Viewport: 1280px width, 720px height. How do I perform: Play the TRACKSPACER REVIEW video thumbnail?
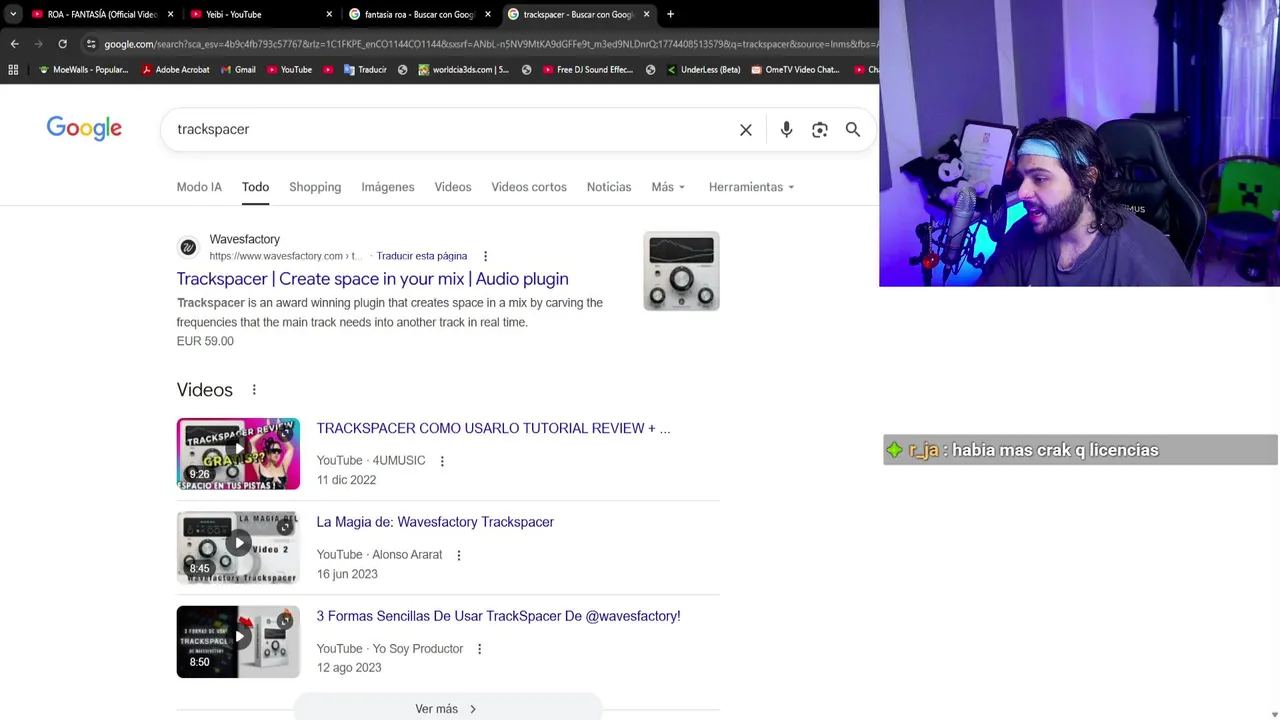pyautogui.click(x=238, y=454)
